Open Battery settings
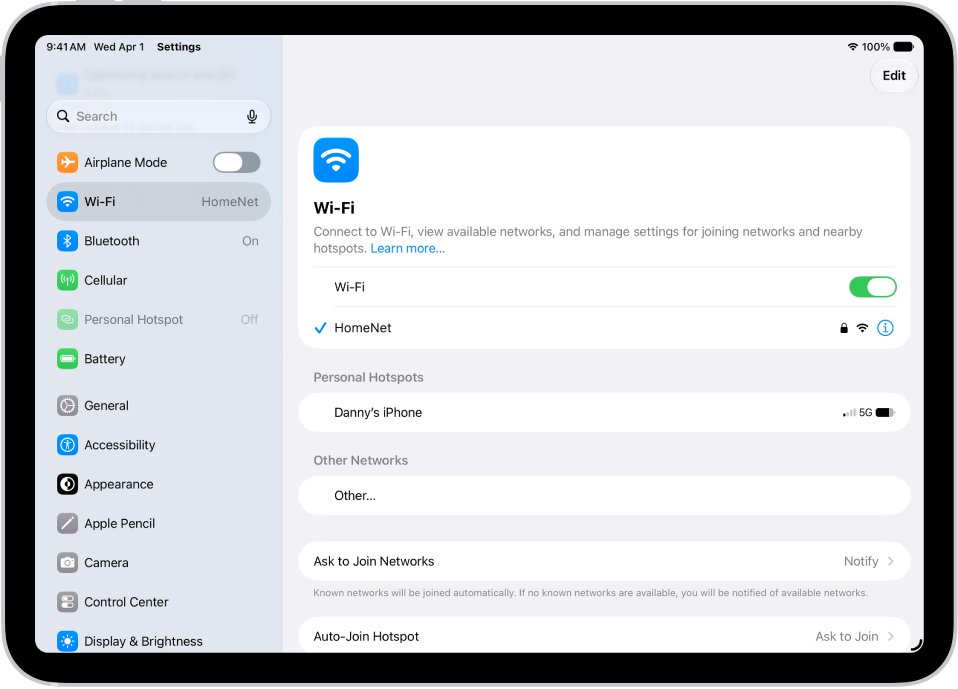The height and width of the screenshot is (689, 958). [x=158, y=359]
